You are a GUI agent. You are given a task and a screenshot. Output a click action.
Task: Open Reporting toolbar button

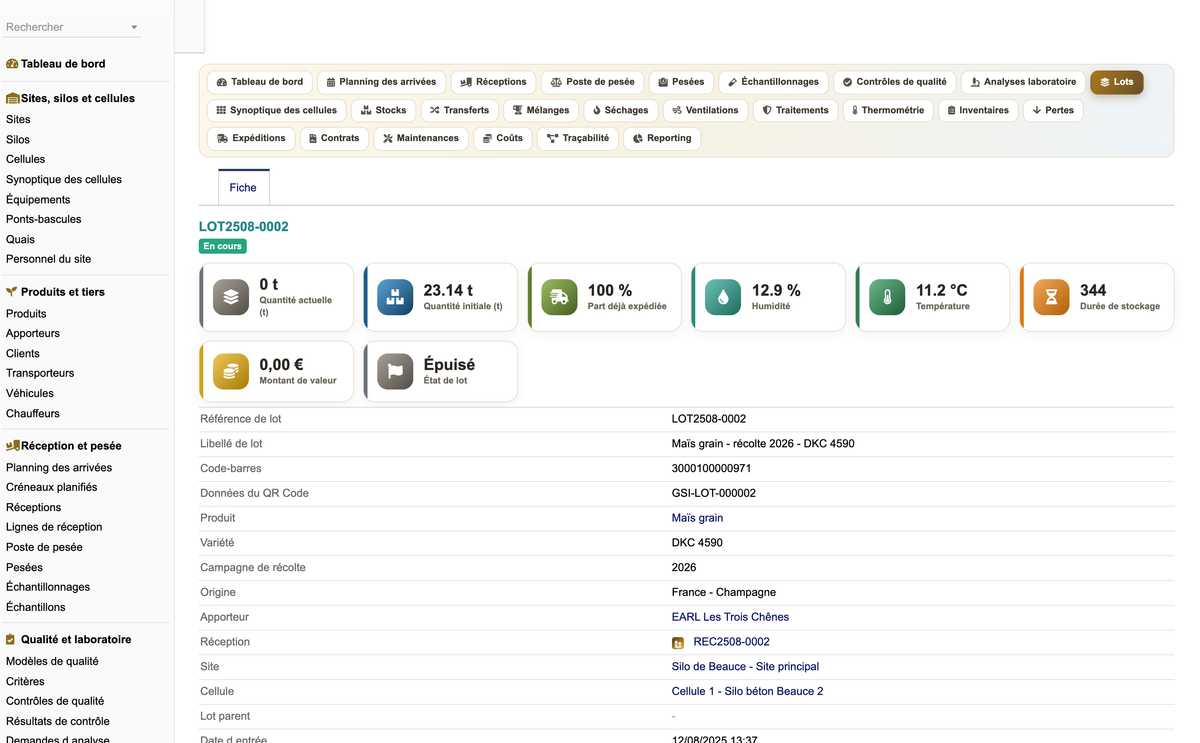click(662, 138)
